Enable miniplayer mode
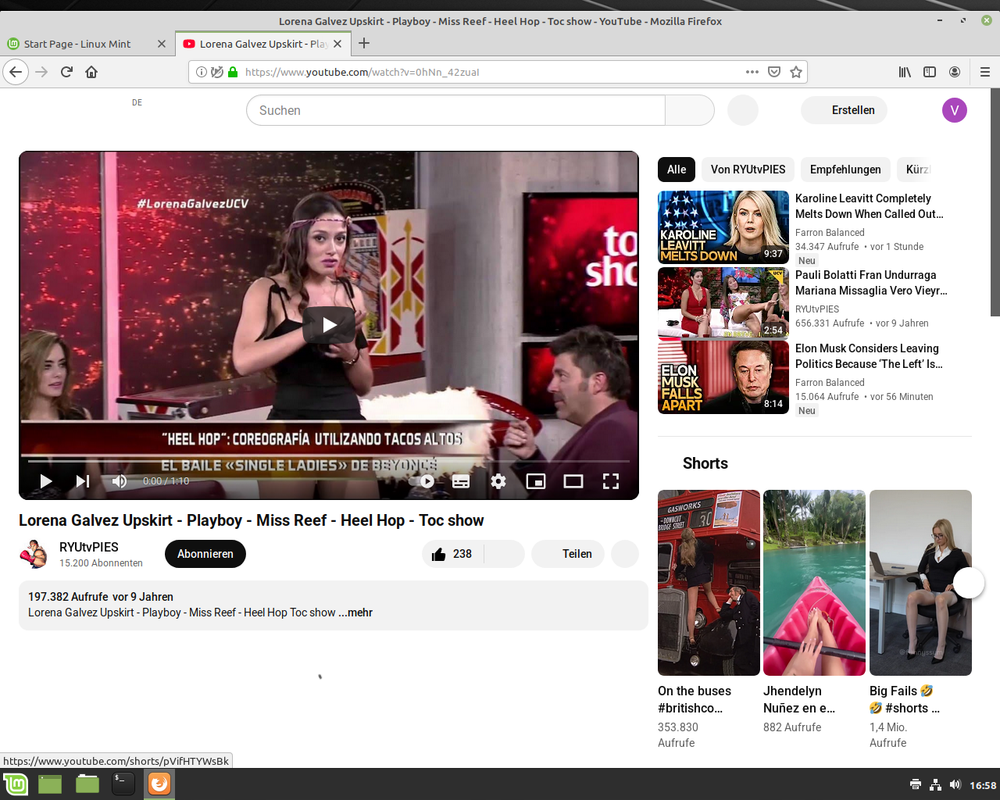The height and width of the screenshot is (800, 1000). click(x=536, y=481)
